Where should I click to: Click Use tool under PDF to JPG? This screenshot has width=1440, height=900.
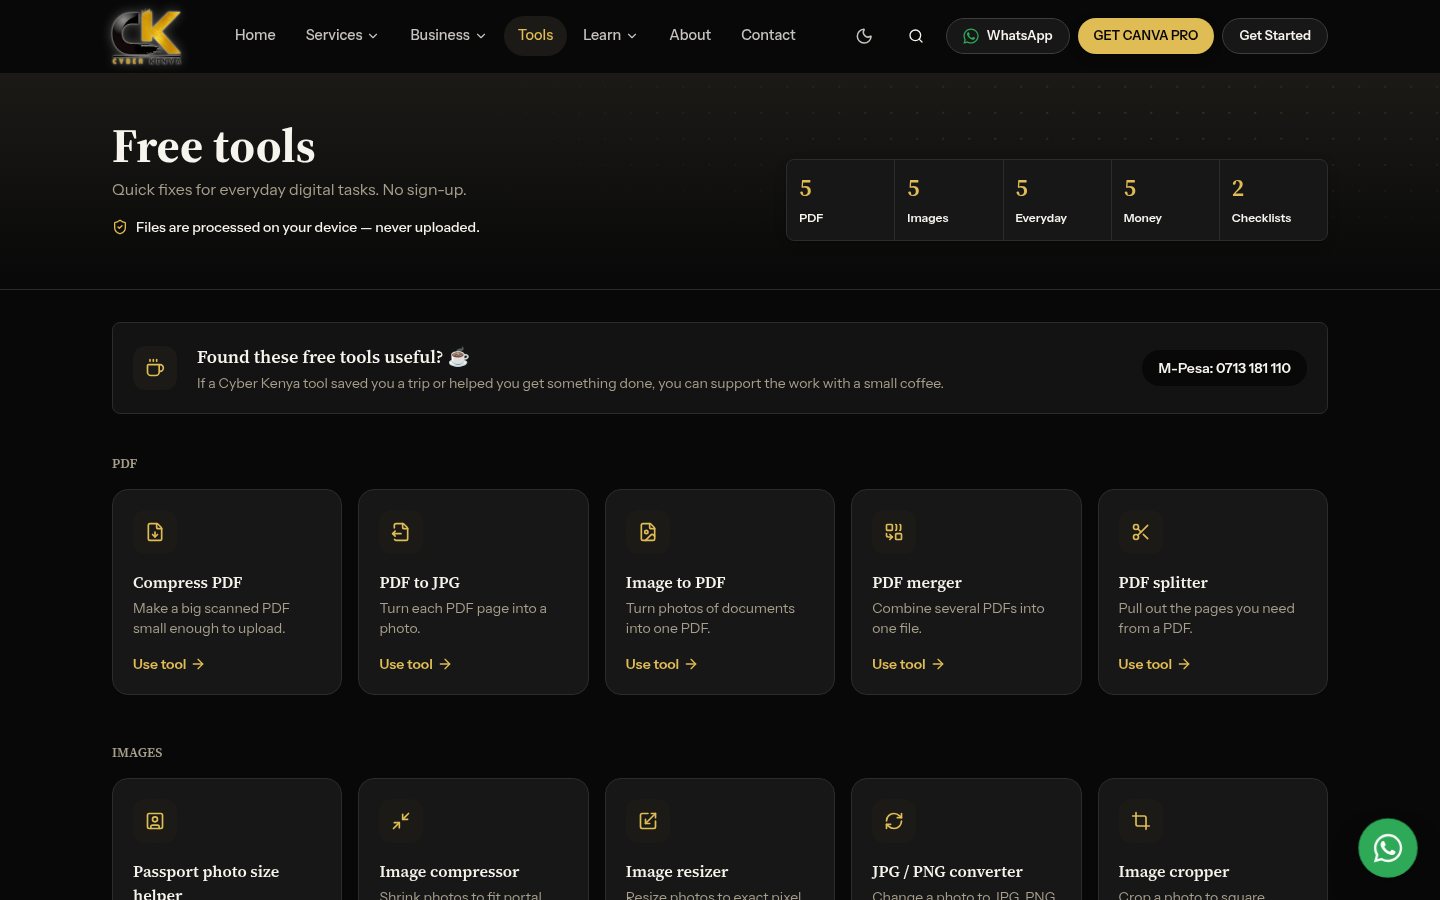pos(415,664)
